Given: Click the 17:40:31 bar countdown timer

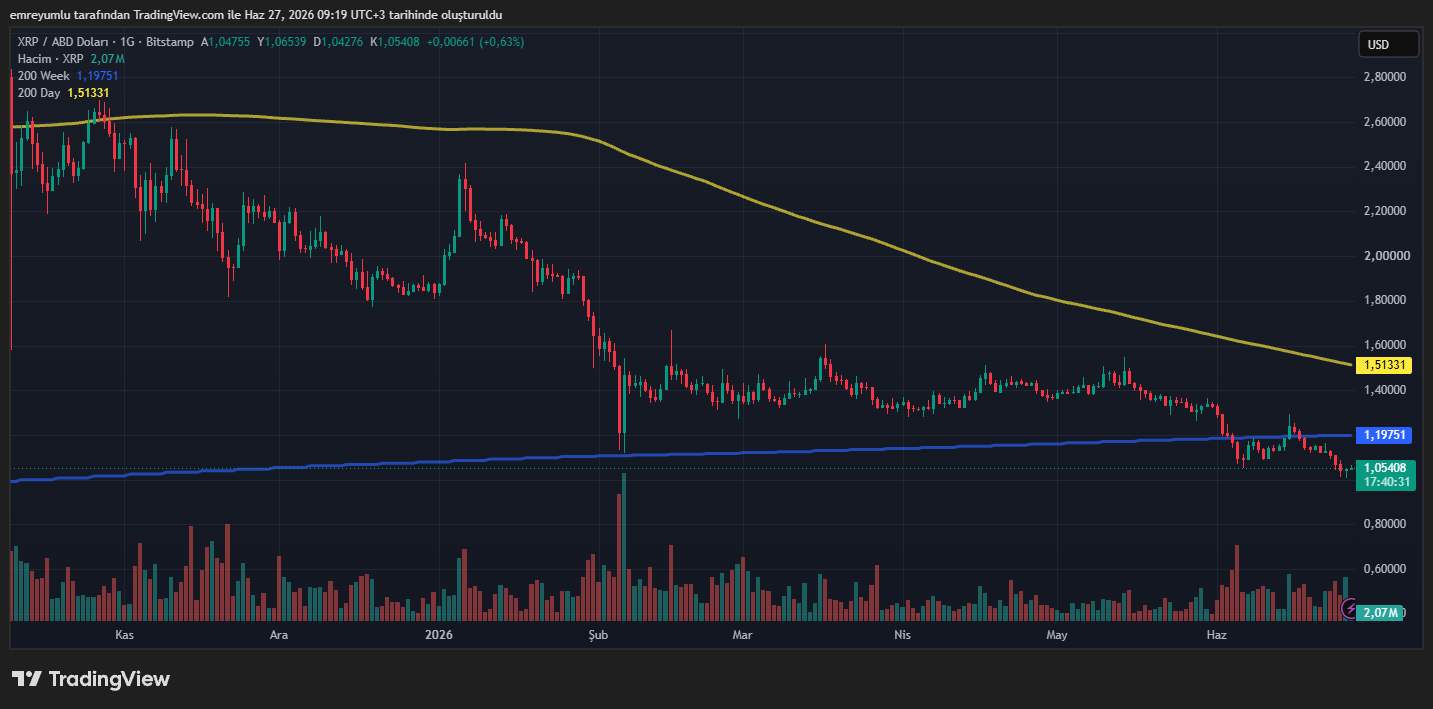Looking at the screenshot, I should [x=1385, y=482].
